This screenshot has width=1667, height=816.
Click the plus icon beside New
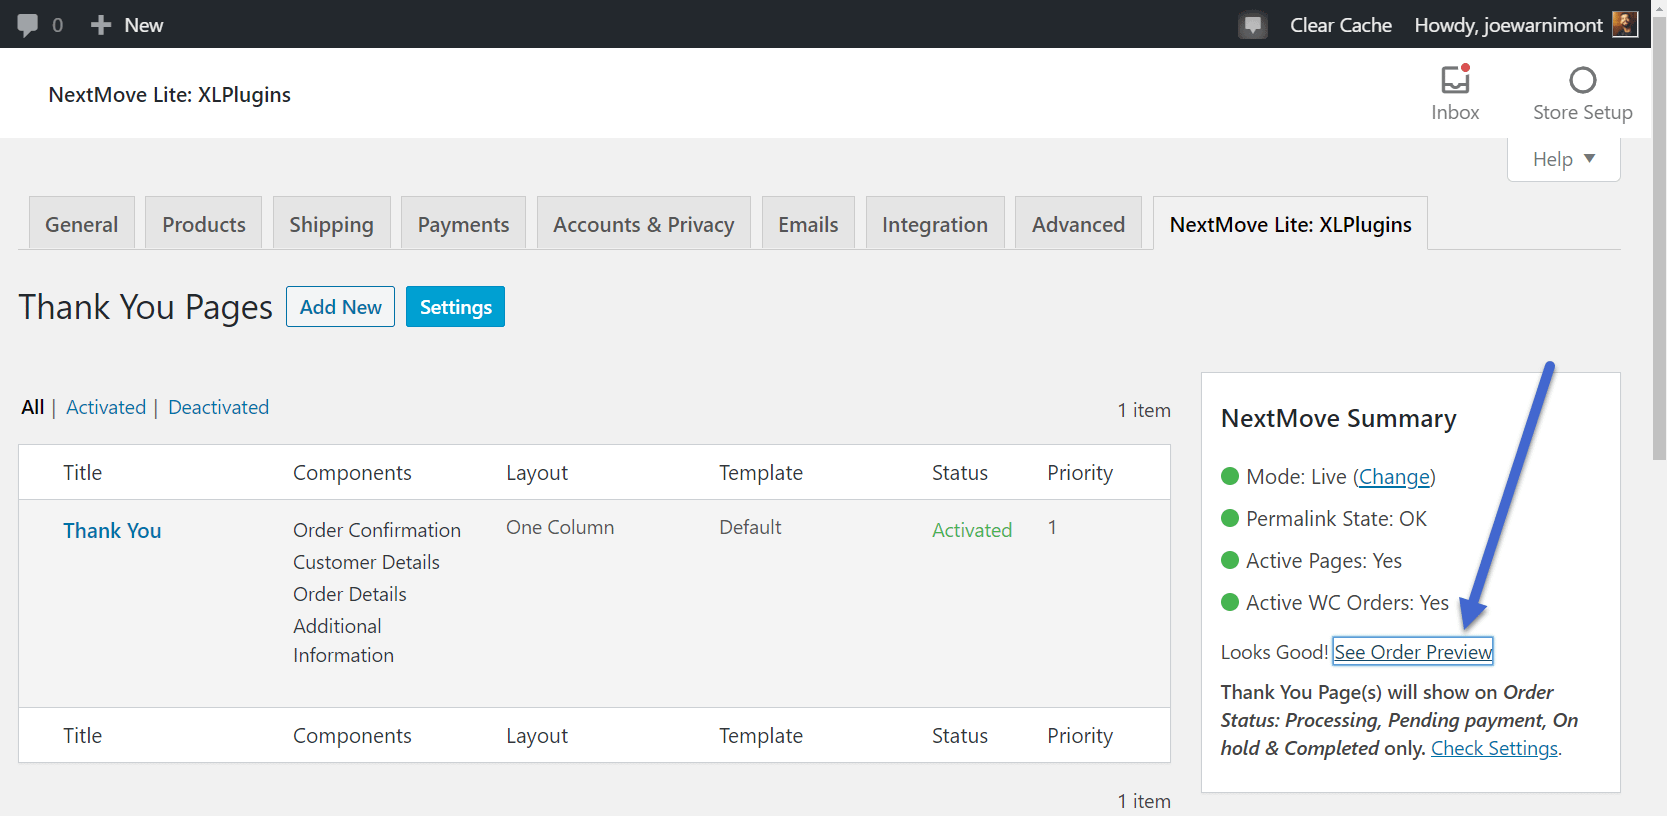(x=100, y=25)
